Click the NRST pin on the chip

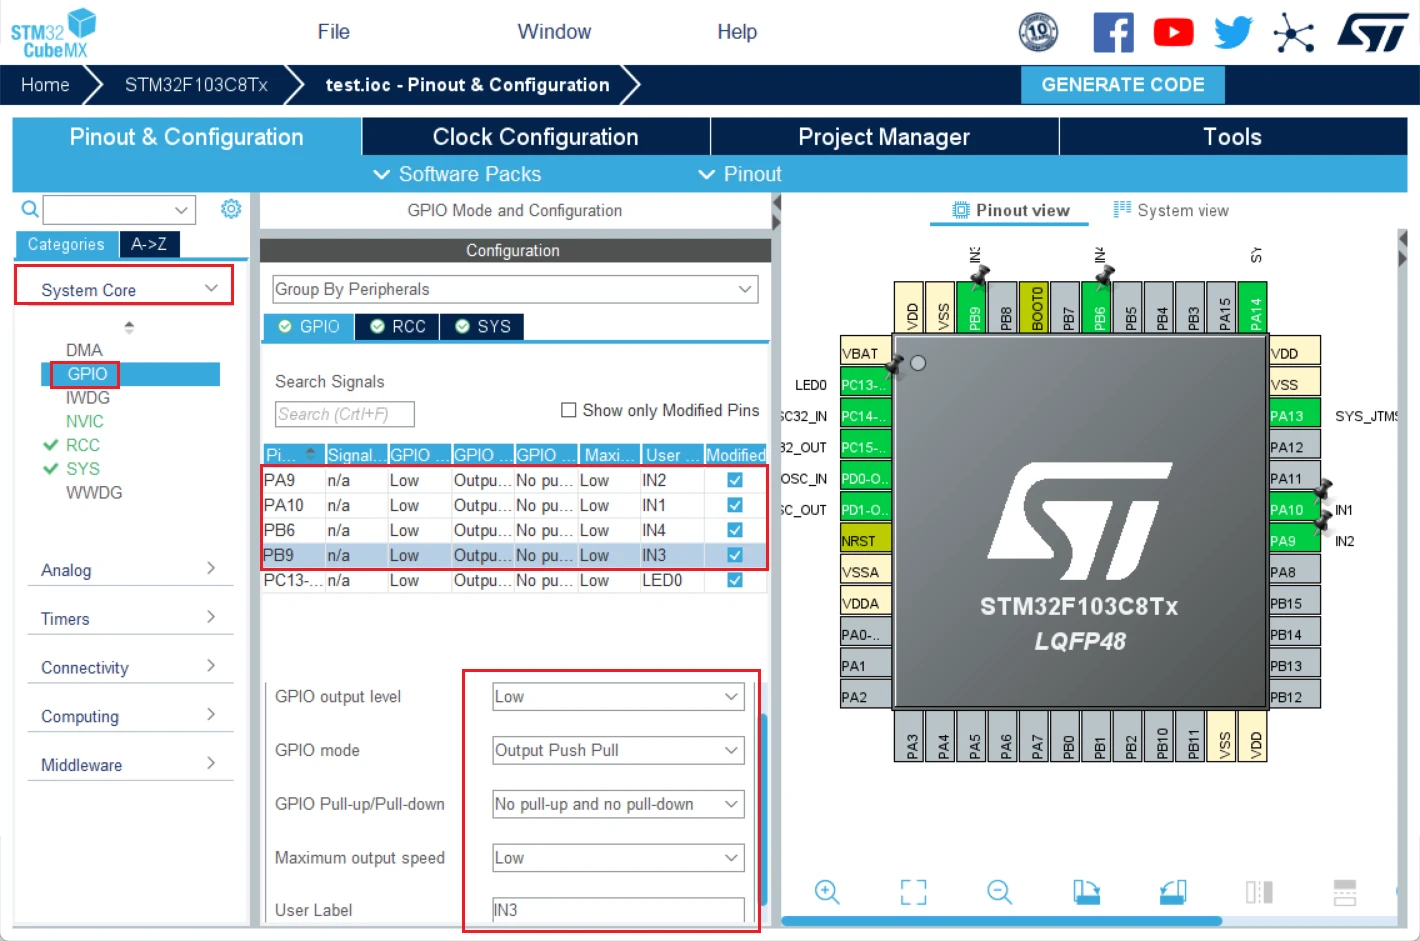pos(865,540)
